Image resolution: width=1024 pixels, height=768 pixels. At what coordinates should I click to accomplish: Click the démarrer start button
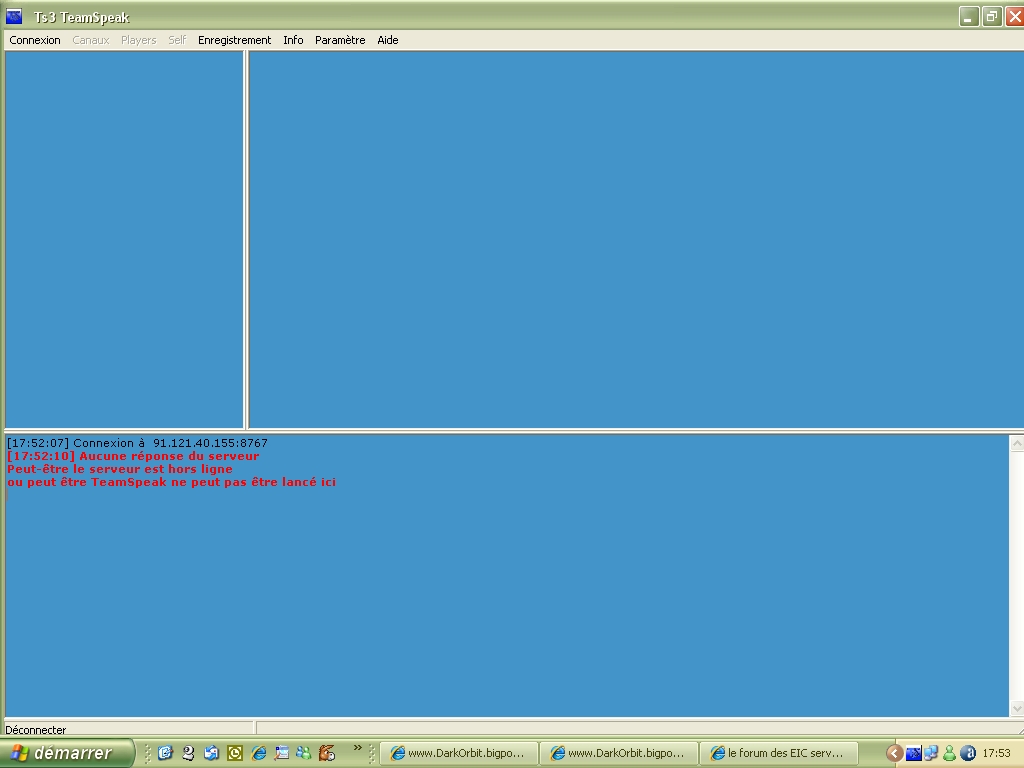[x=67, y=753]
